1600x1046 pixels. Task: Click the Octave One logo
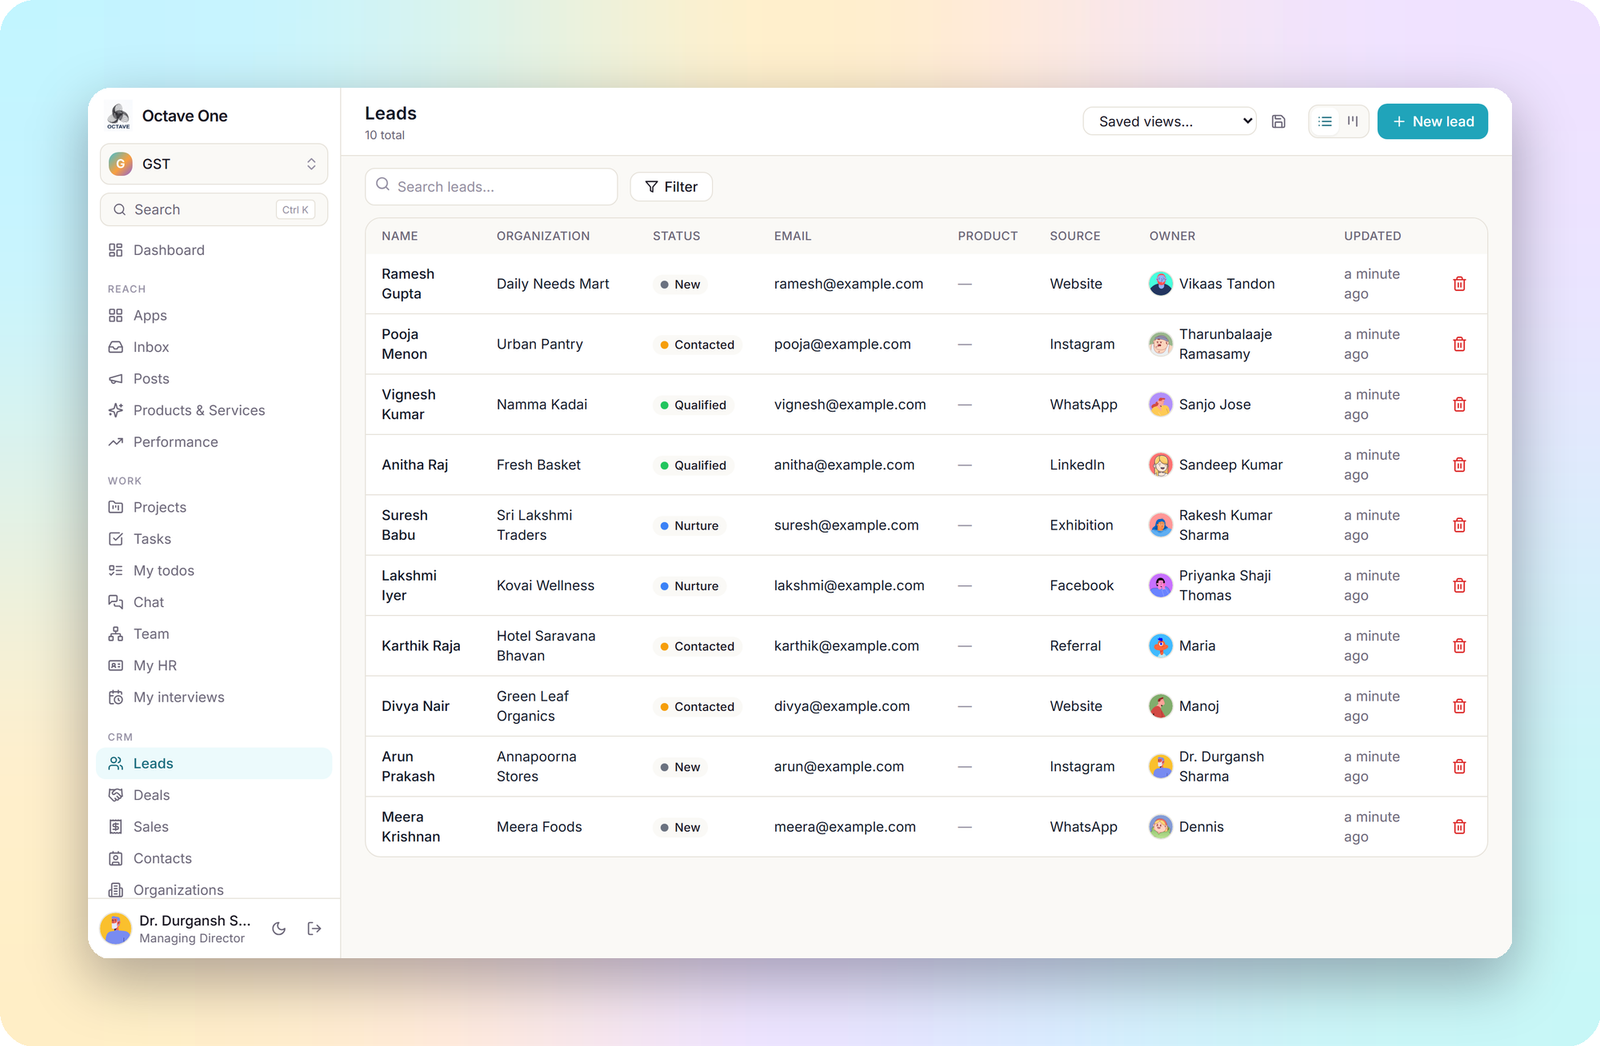click(x=119, y=116)
